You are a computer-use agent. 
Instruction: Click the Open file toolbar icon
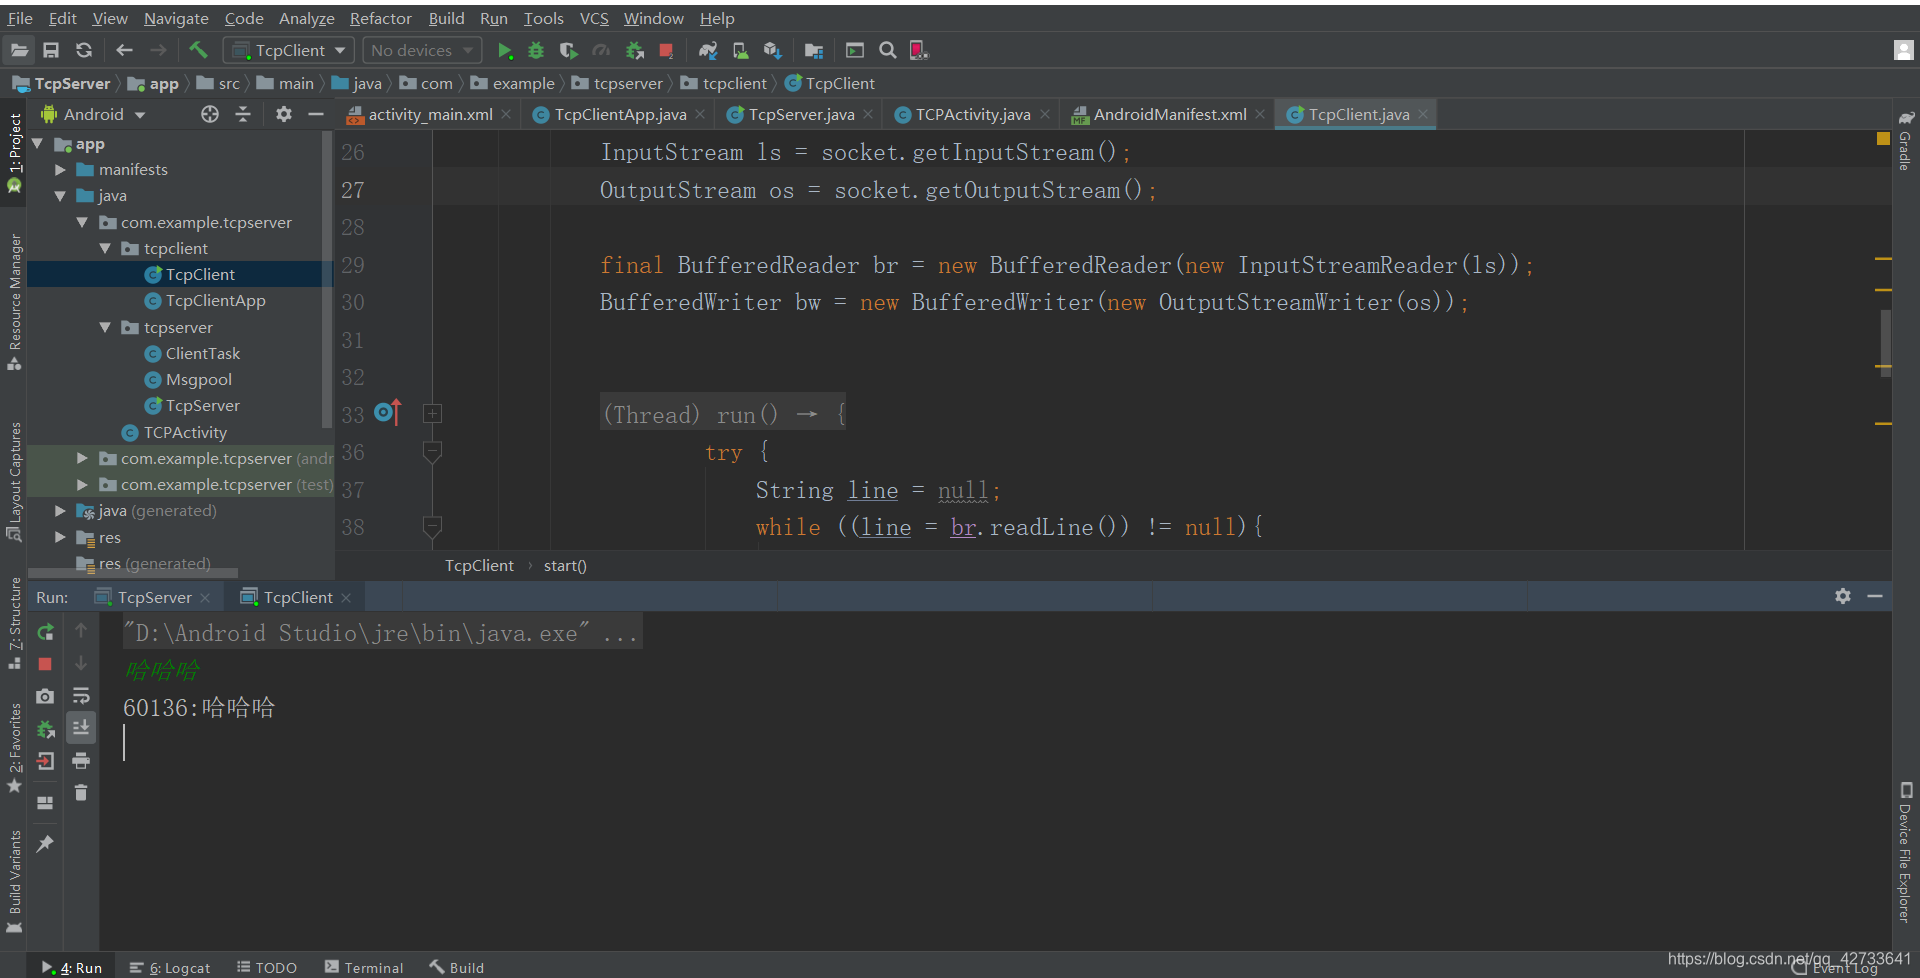(x=19, y=50)
